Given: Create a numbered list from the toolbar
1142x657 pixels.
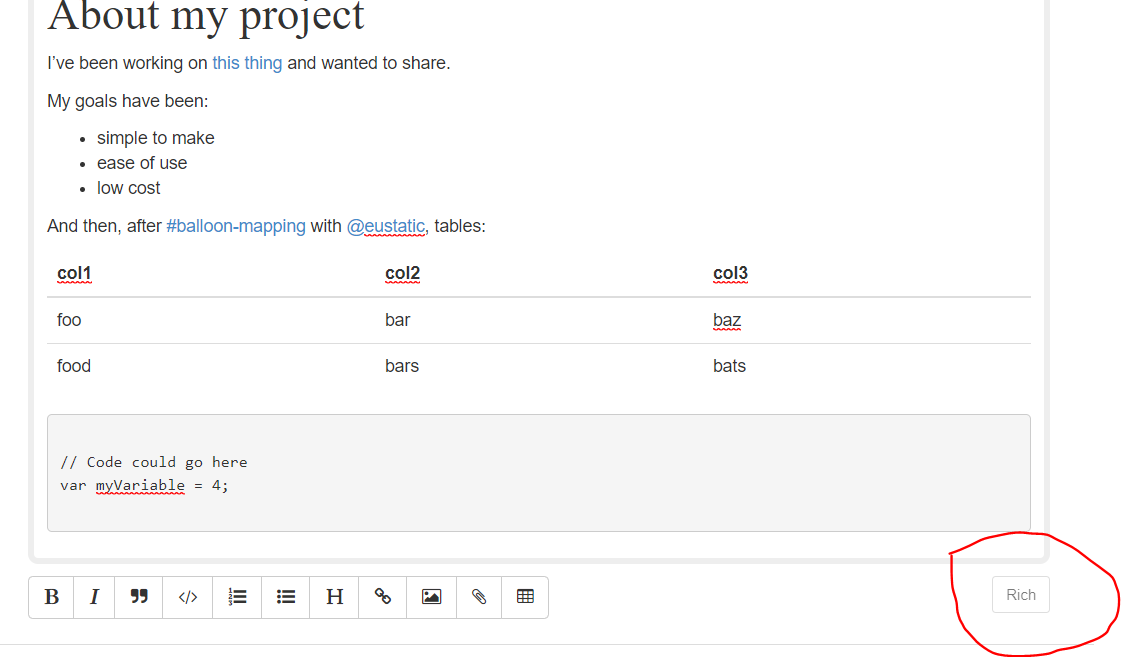Looking at the screenshot, I should pyautogui.click(x=236, y=597).
